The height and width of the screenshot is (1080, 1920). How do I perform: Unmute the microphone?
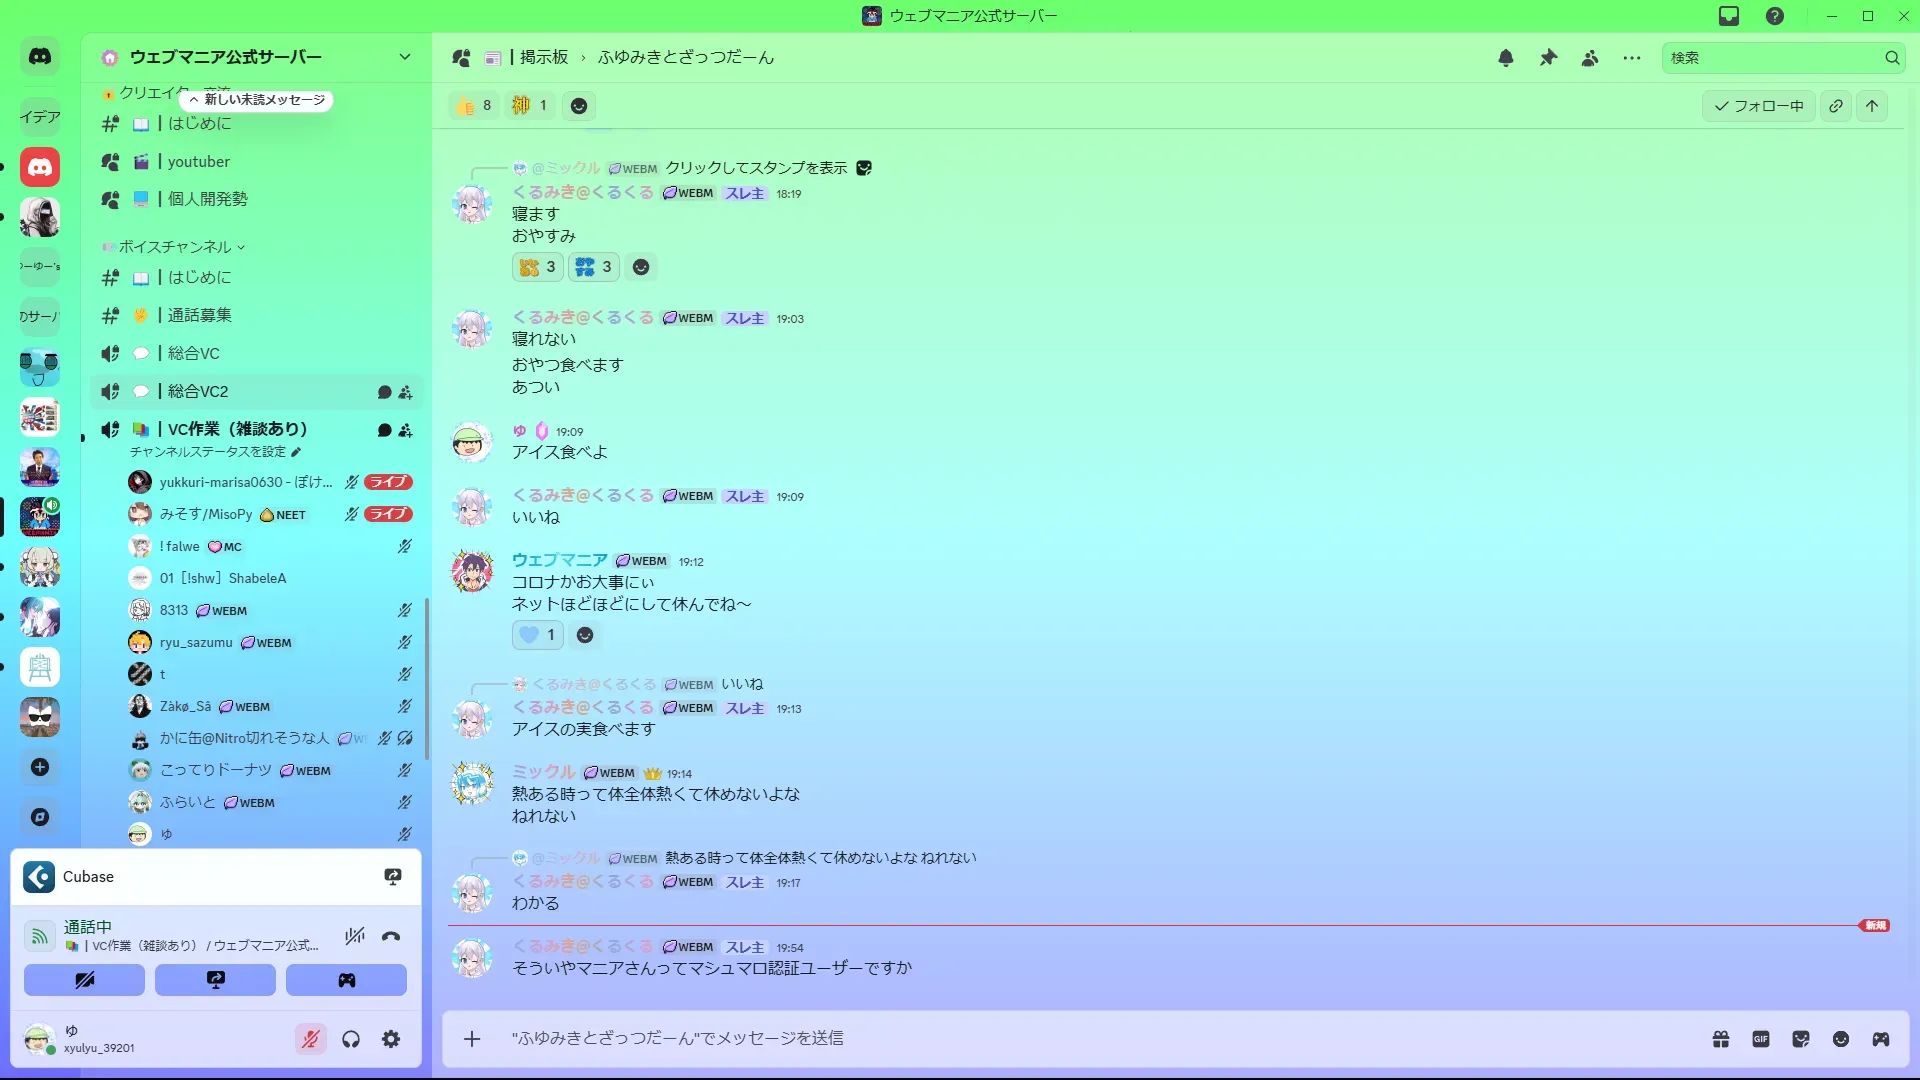[311, 1040]
